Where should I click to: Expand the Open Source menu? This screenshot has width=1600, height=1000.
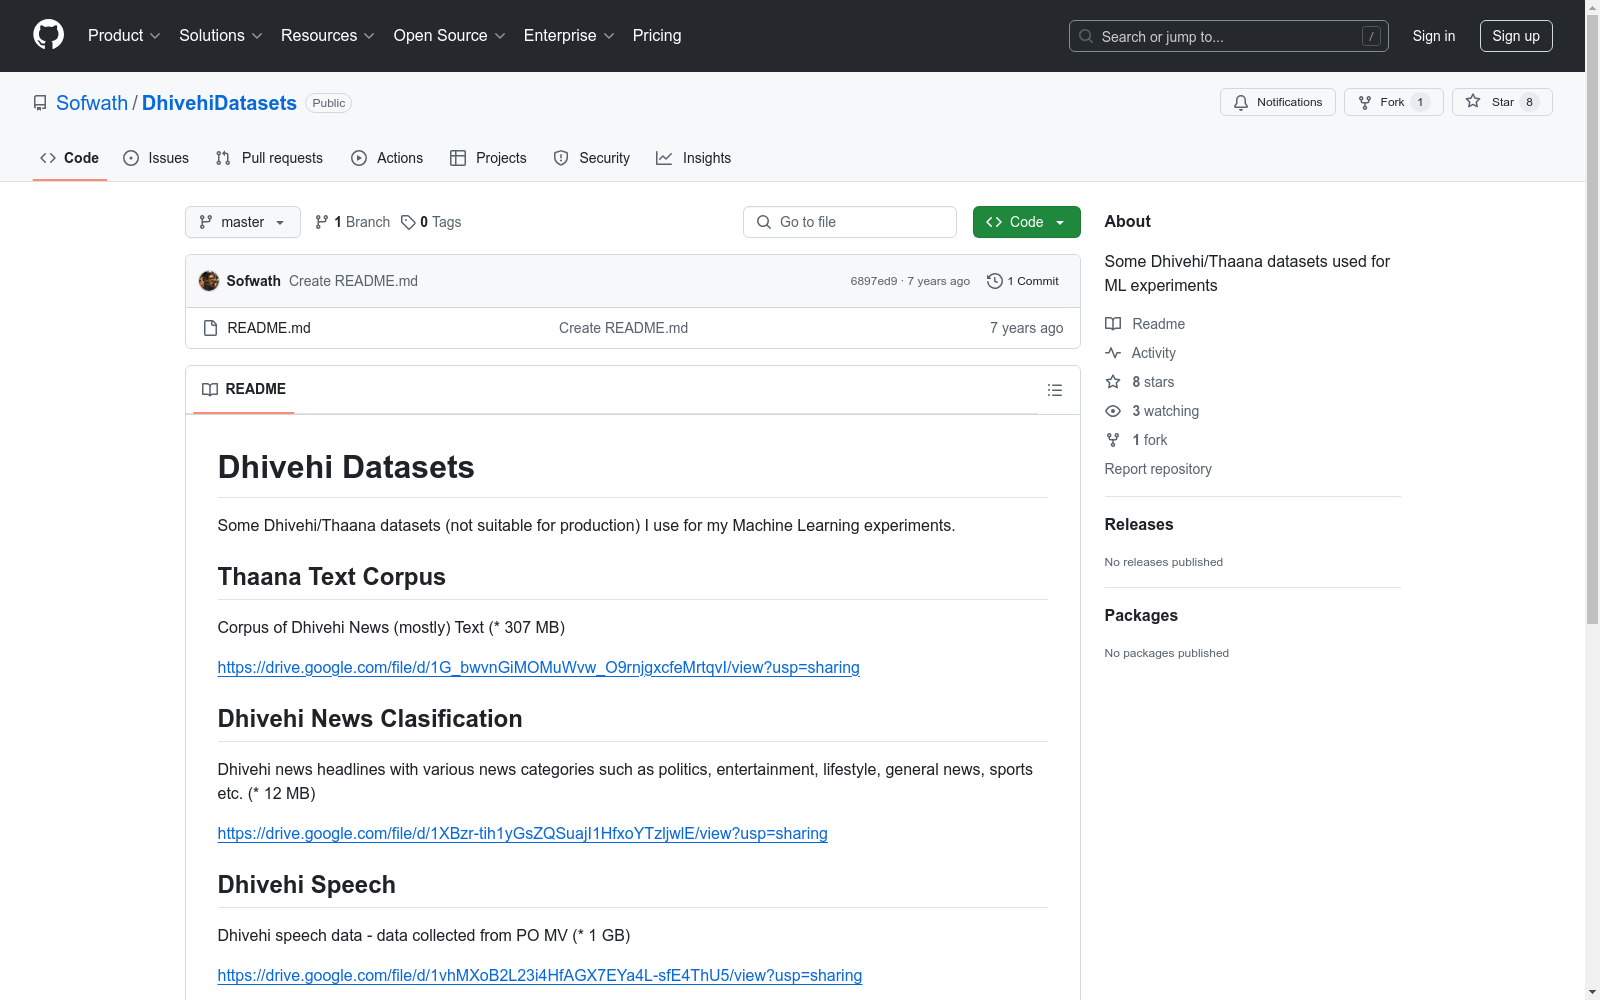[450, 36]
